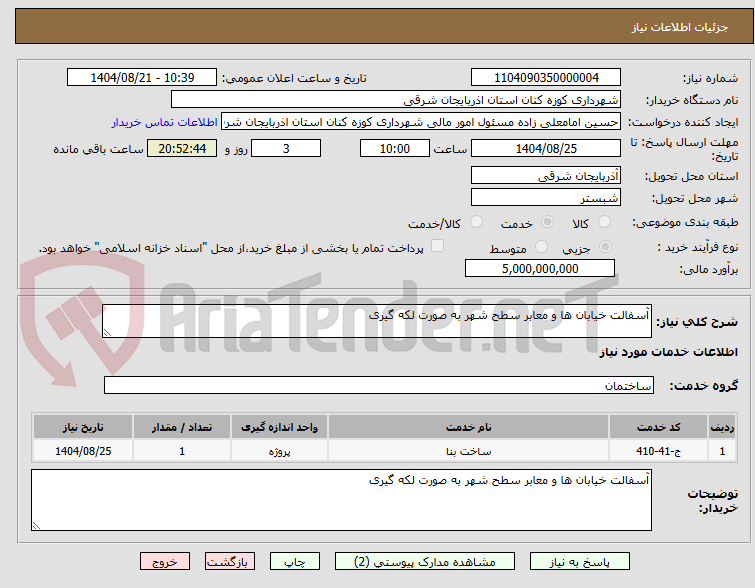Click the نام خدمت column header
The width and height of the screenshot is (755, 588).
coord(469,427)
